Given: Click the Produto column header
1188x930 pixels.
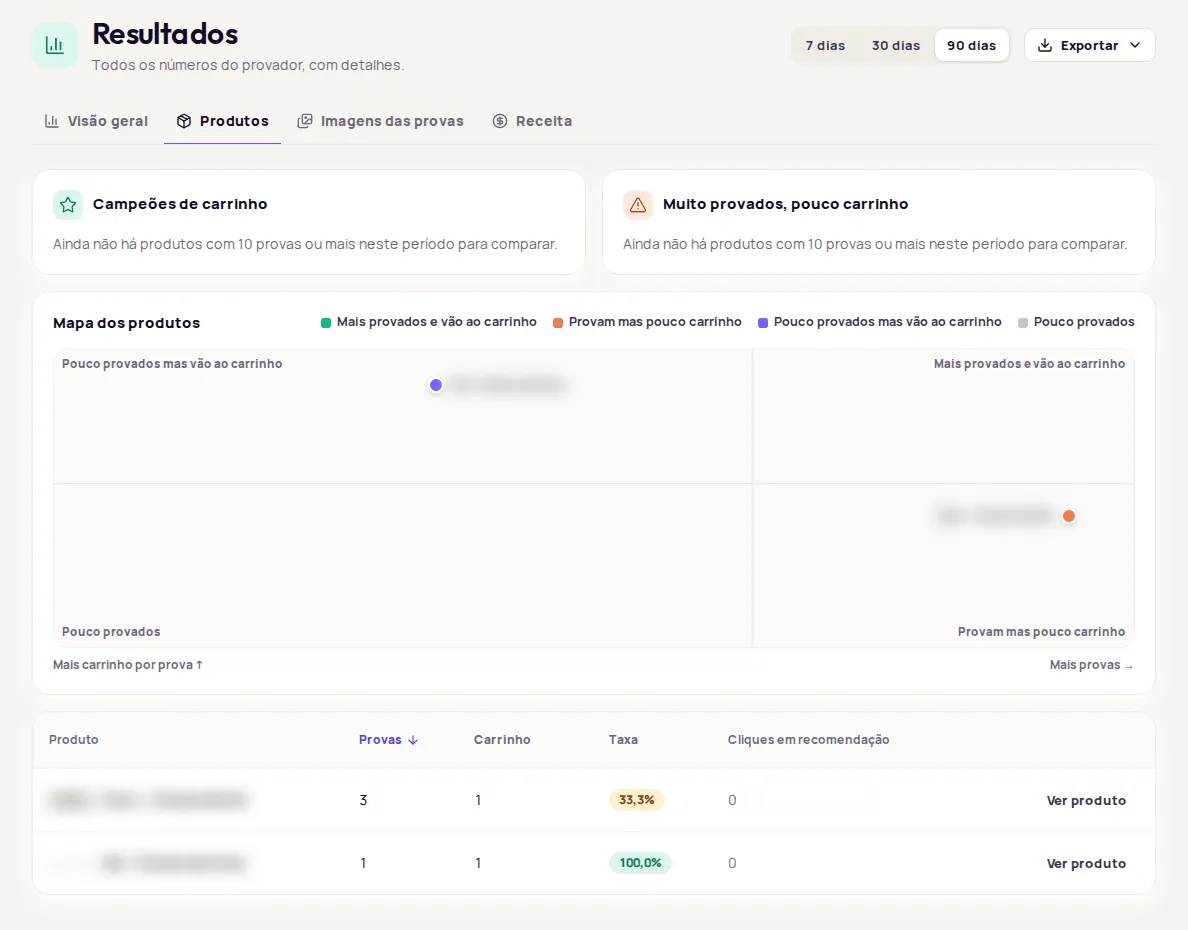Looking at the screenshot, I should click(x=73, y=740).
